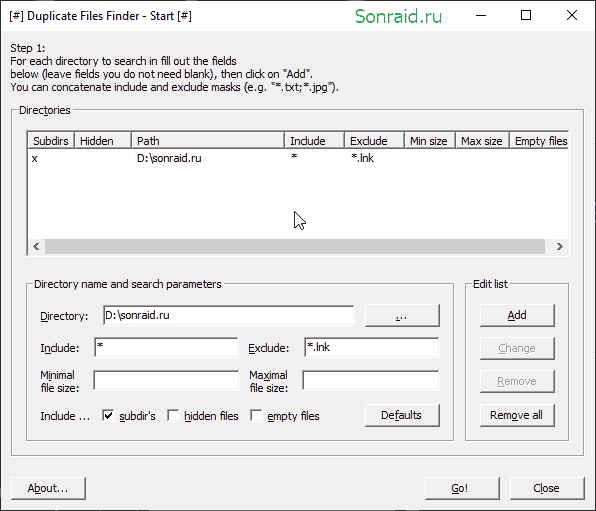
Task: Click the Hidden column header
Action: 103,141
